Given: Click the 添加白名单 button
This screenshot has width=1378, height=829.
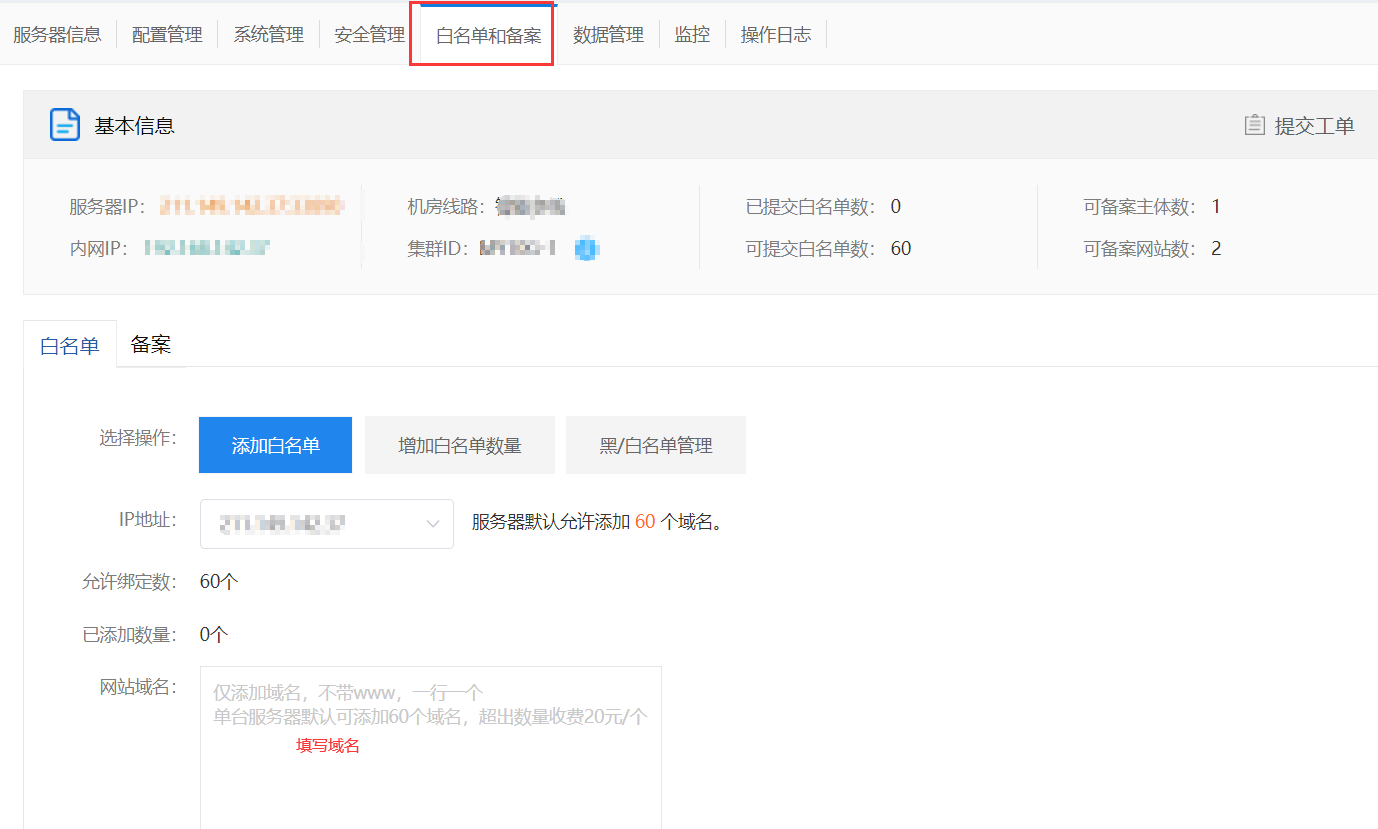Looking at the screenshot, I should (x=276, y=446).
